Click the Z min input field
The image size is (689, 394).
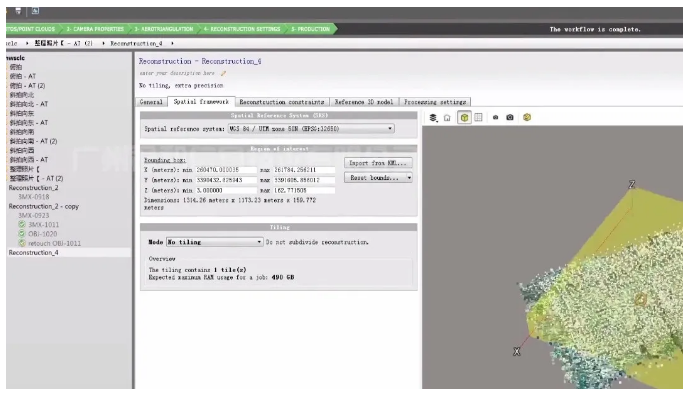226,191
